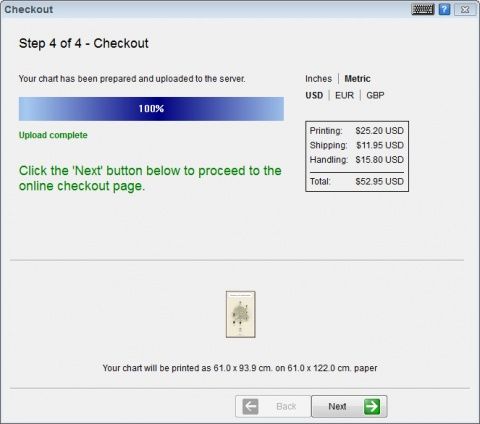The width and height of the screenshot is (480, 424).
Task: Open the on-screen keyboard icon
Action: point(423,9)
